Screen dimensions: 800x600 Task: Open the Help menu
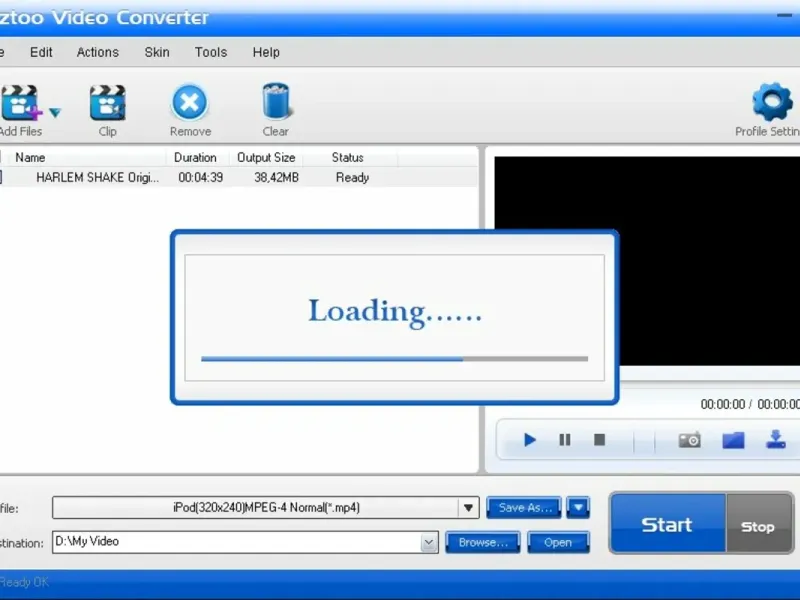pos(266,52)
